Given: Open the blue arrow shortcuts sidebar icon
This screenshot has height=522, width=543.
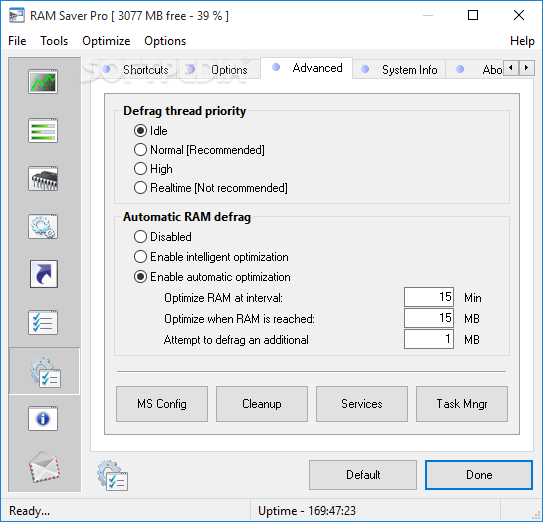Looking at the screenshot, I should pyautogui.click(x=44, y=274).
